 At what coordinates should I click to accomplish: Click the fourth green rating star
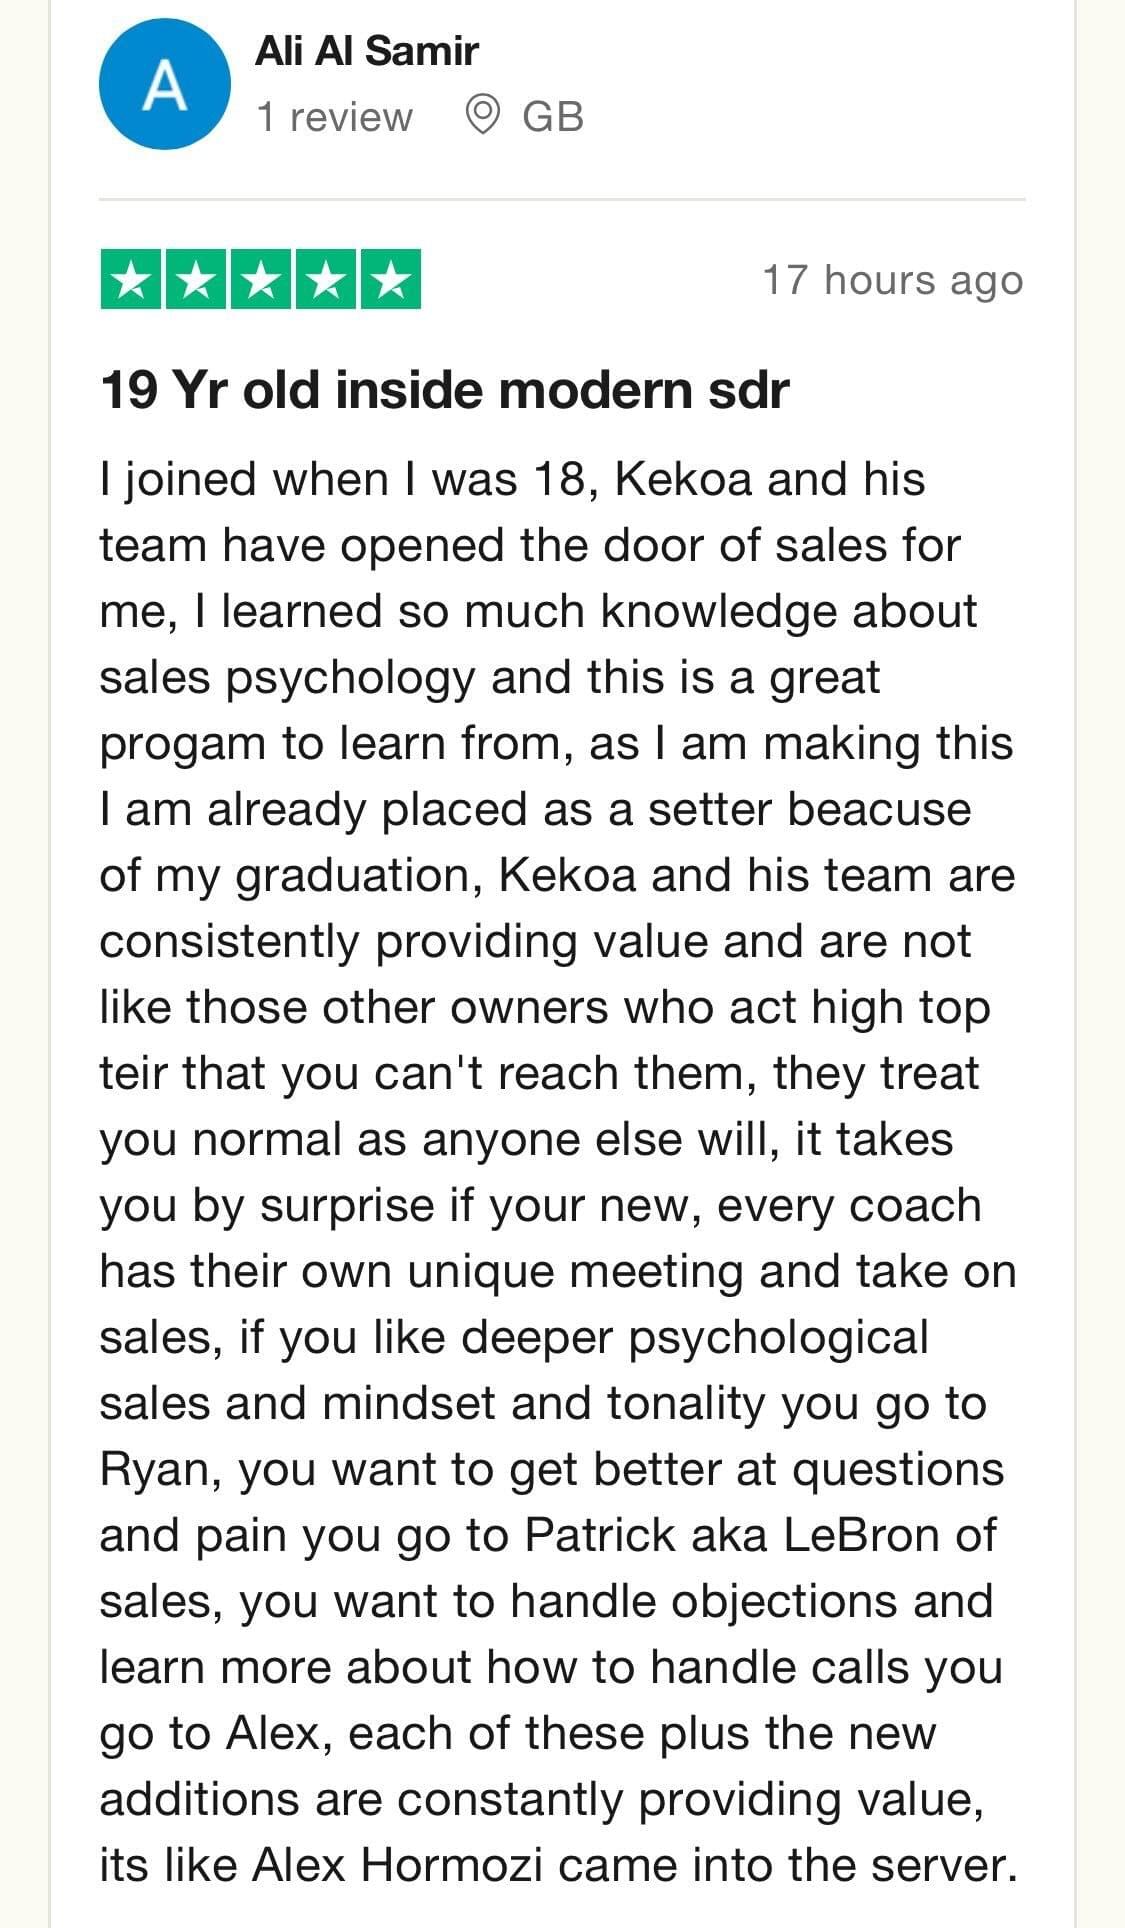click(325, 280)
